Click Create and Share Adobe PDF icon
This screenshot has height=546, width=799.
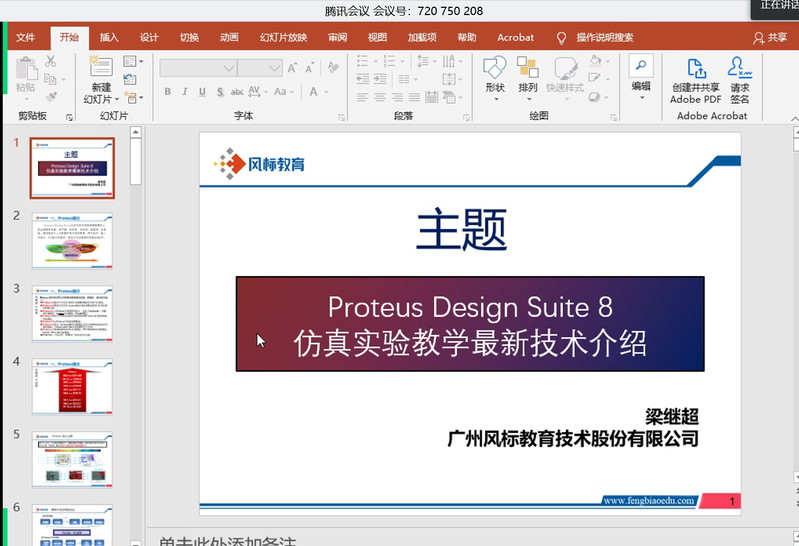tap(695, 69)
